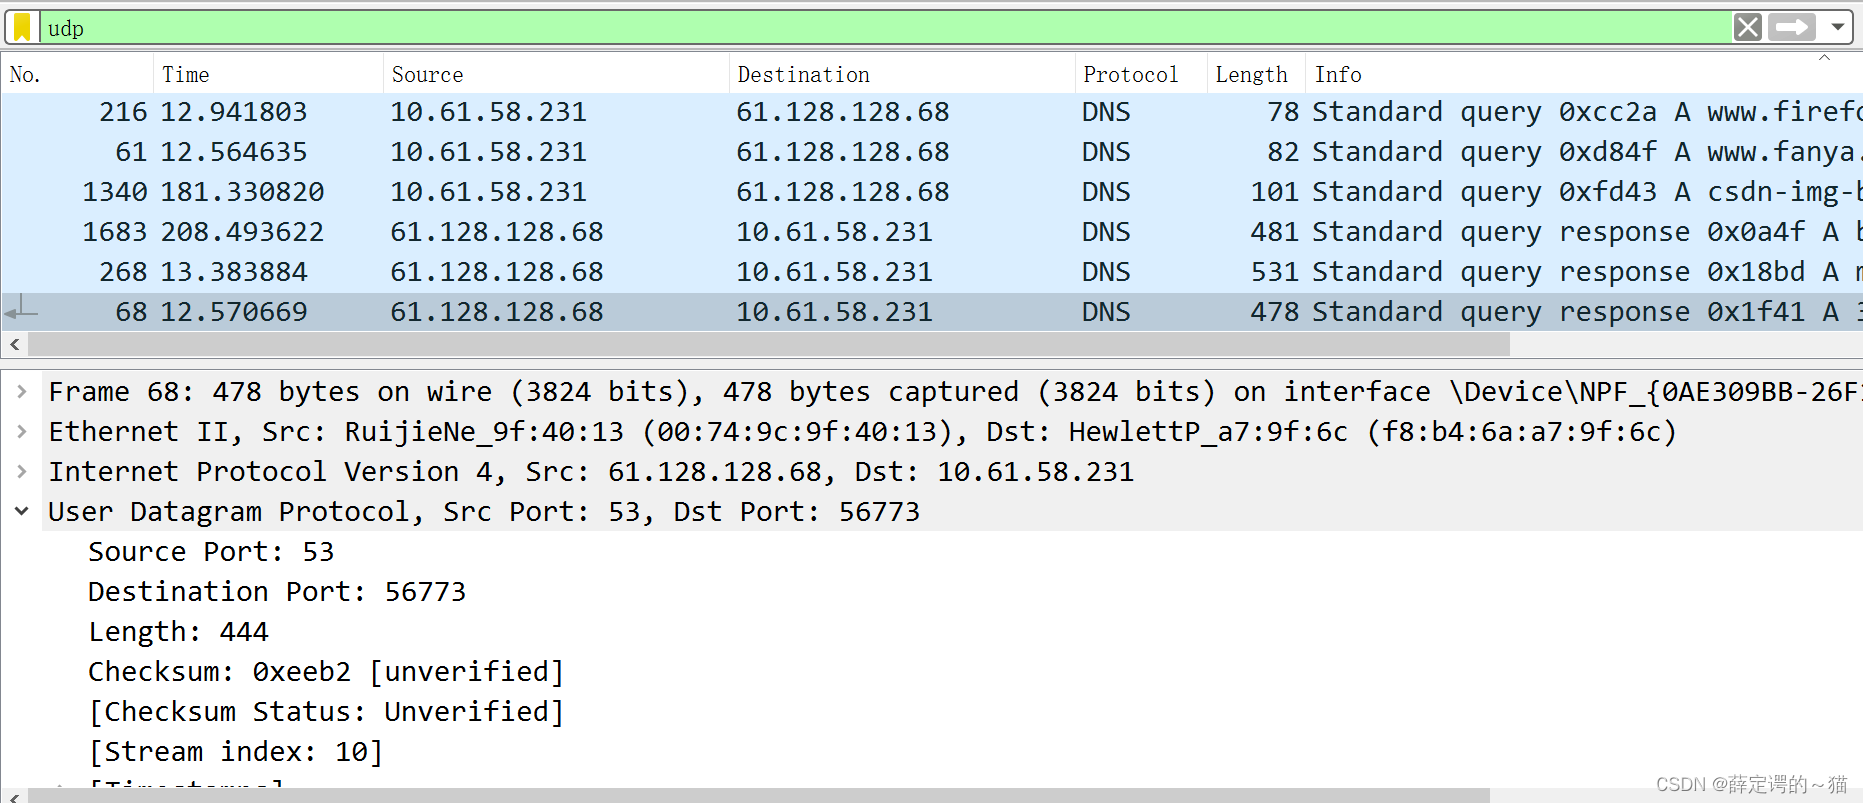Clear the udp display filter
The image size is (1863, 803).
[x=1747, y=27]
